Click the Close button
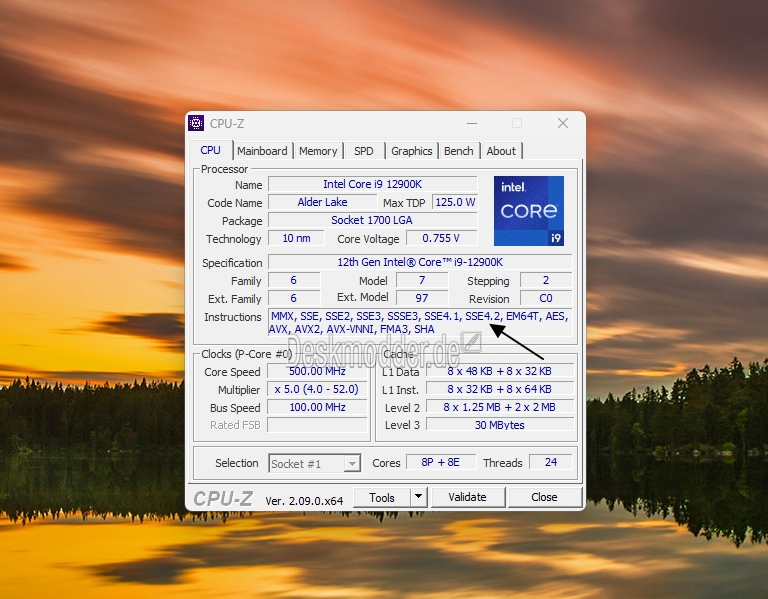 (x=544, y=497)
